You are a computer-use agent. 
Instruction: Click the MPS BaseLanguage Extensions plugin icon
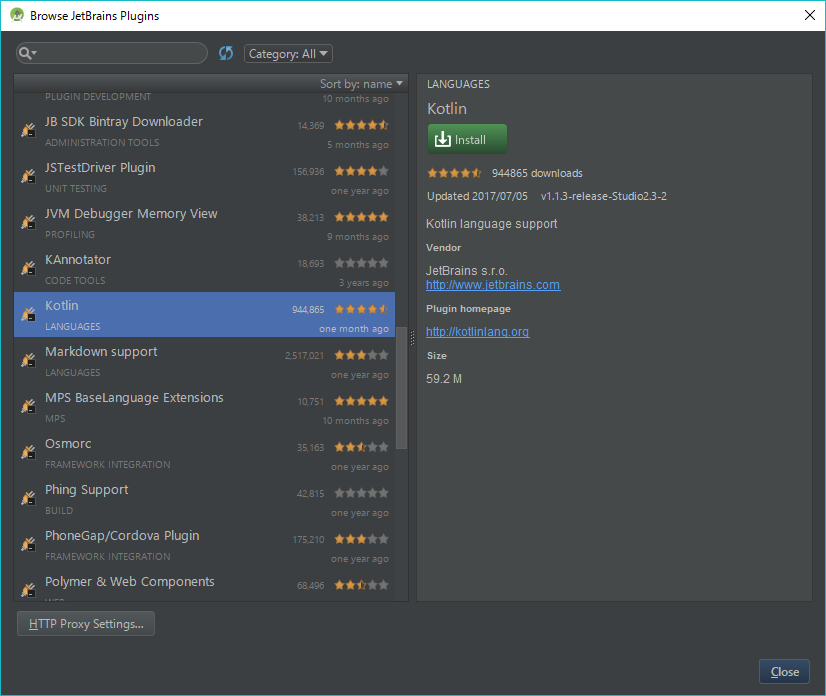click(28, 406)
